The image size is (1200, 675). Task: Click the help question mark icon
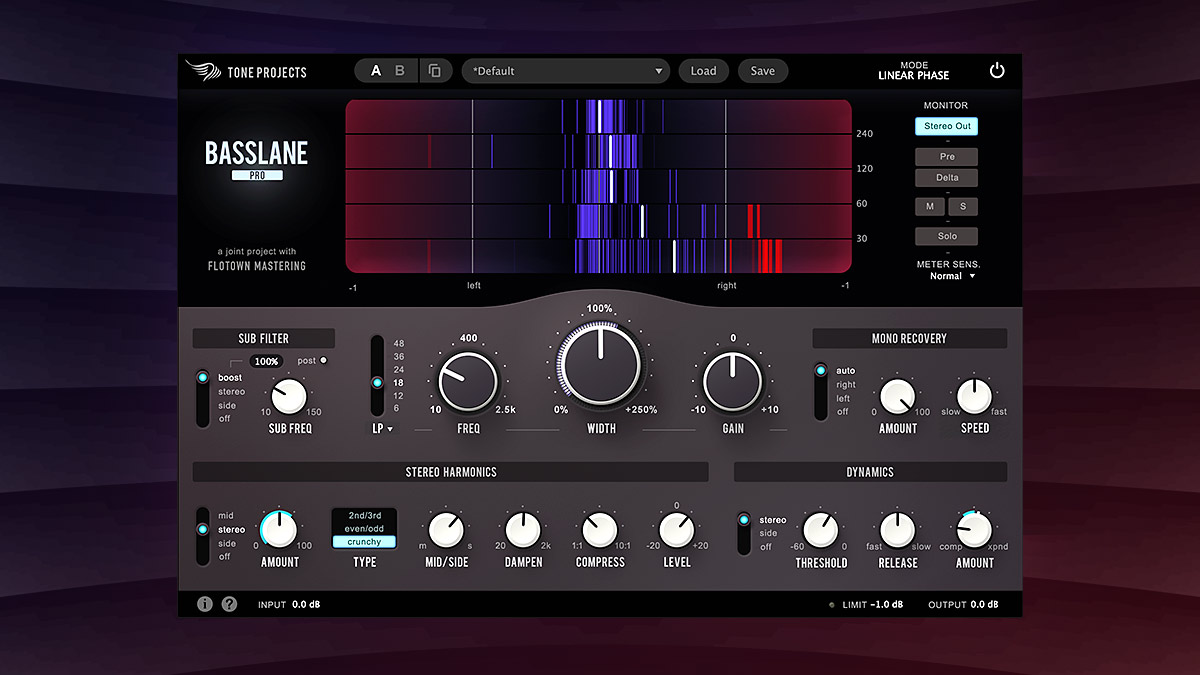pyautogui.click(x=229, y=604)
